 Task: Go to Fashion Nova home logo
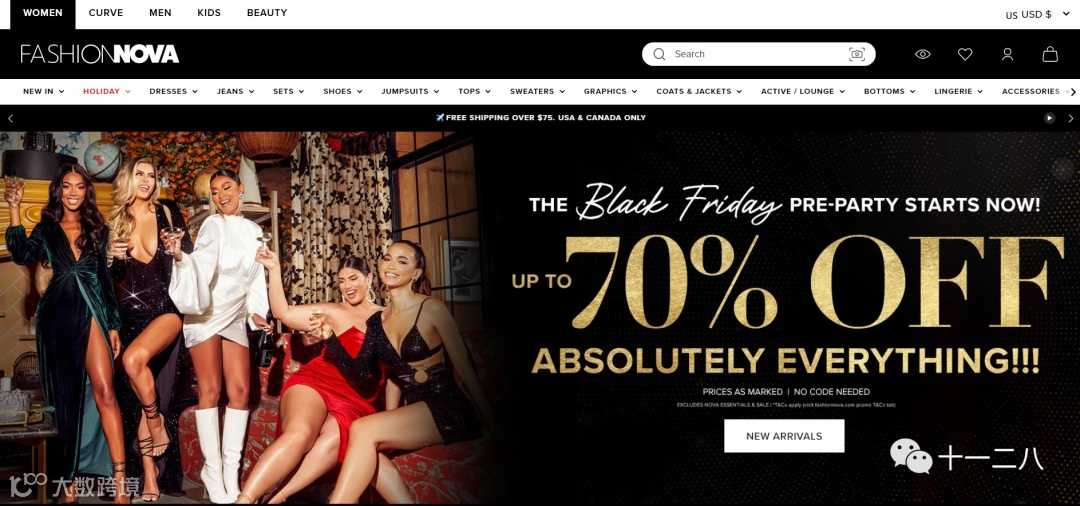[100, 54]
